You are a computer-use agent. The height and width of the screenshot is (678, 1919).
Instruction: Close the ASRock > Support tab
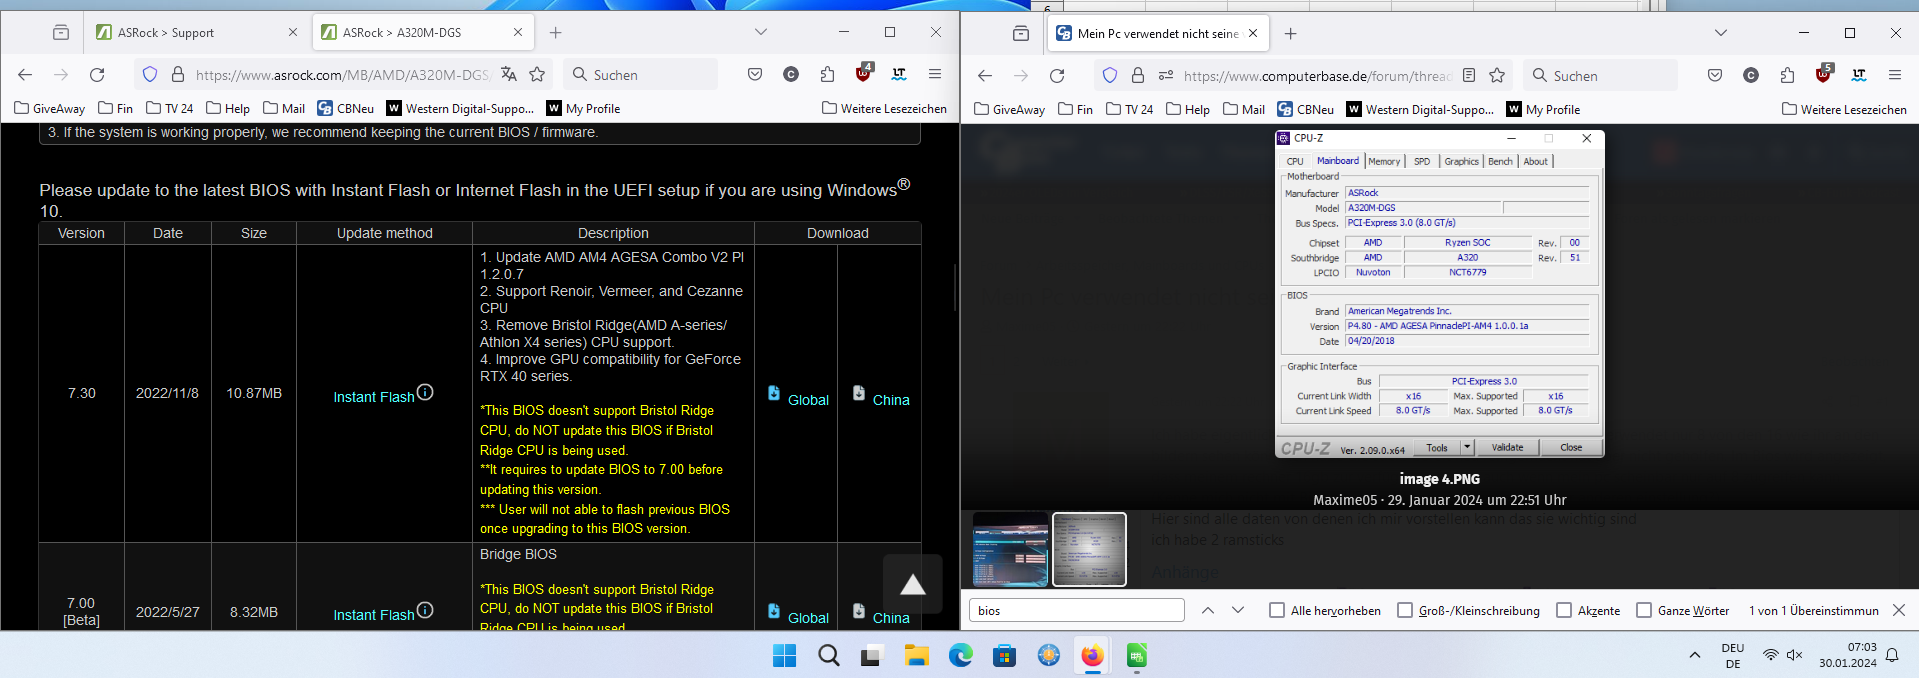pyautogui.click(x=293, y=32)
